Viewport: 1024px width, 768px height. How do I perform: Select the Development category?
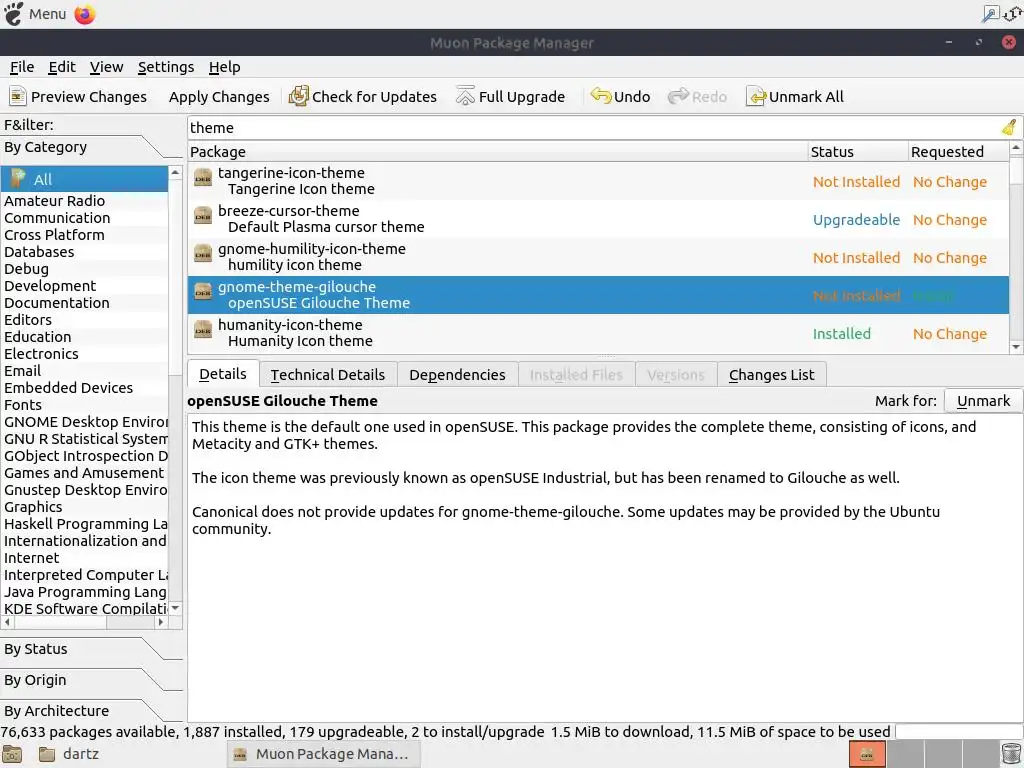tap(84, 285)
